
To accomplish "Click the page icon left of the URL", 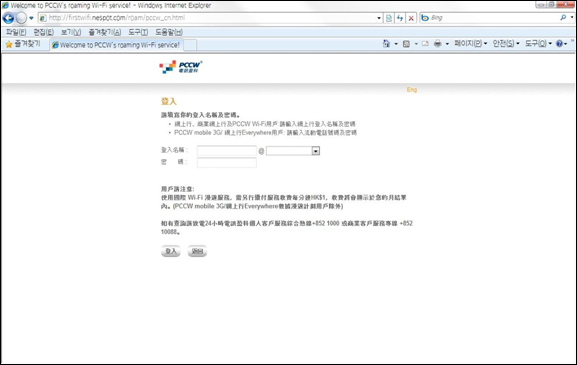I will [43, 18].
